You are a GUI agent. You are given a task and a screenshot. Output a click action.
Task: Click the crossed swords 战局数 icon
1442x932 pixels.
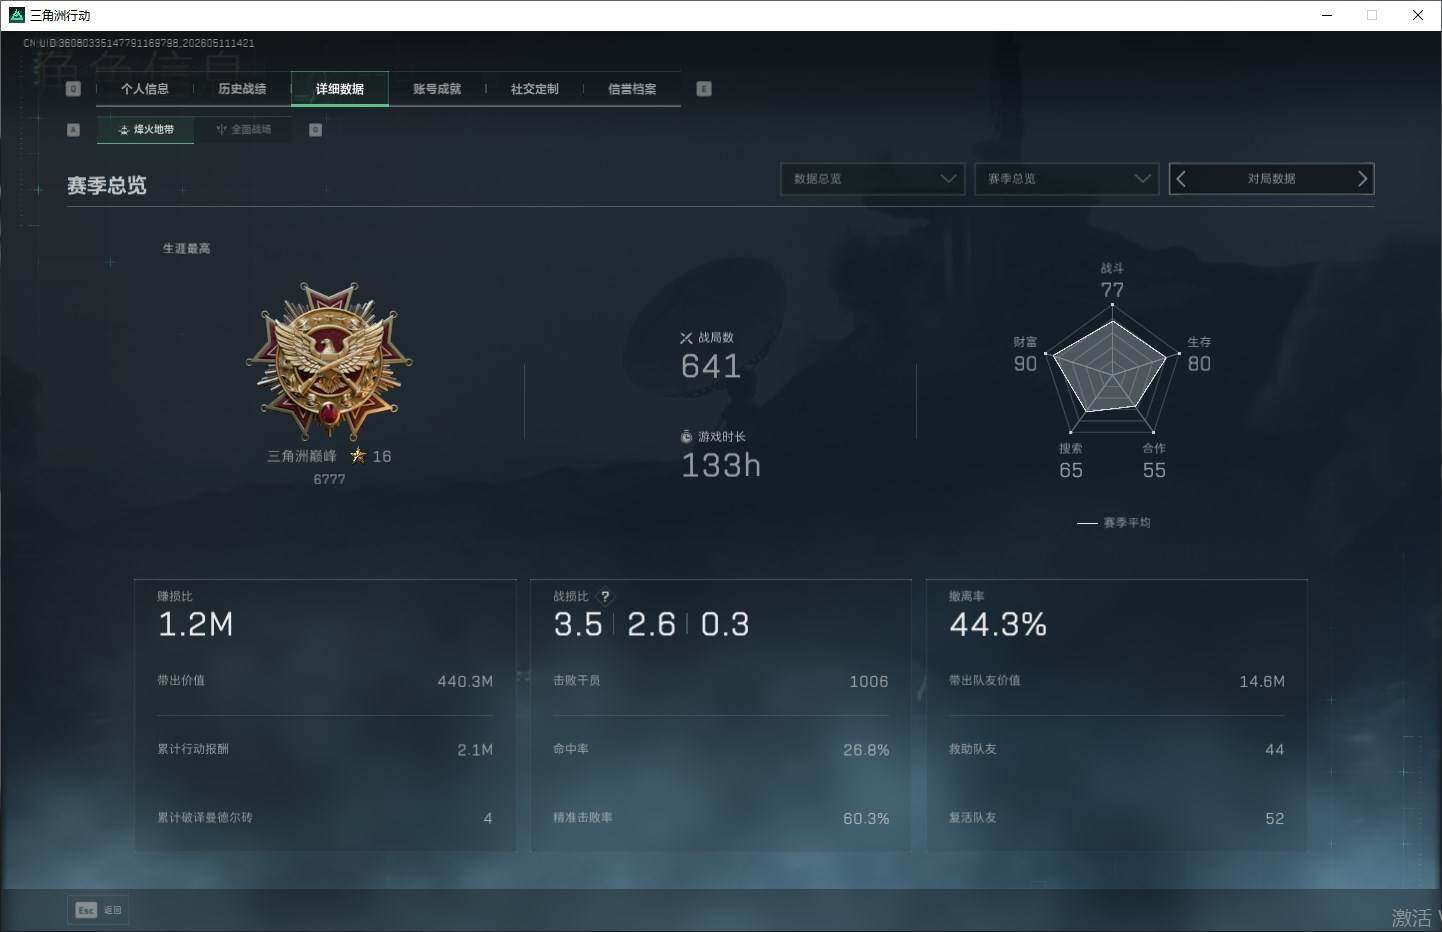(686, 338)
